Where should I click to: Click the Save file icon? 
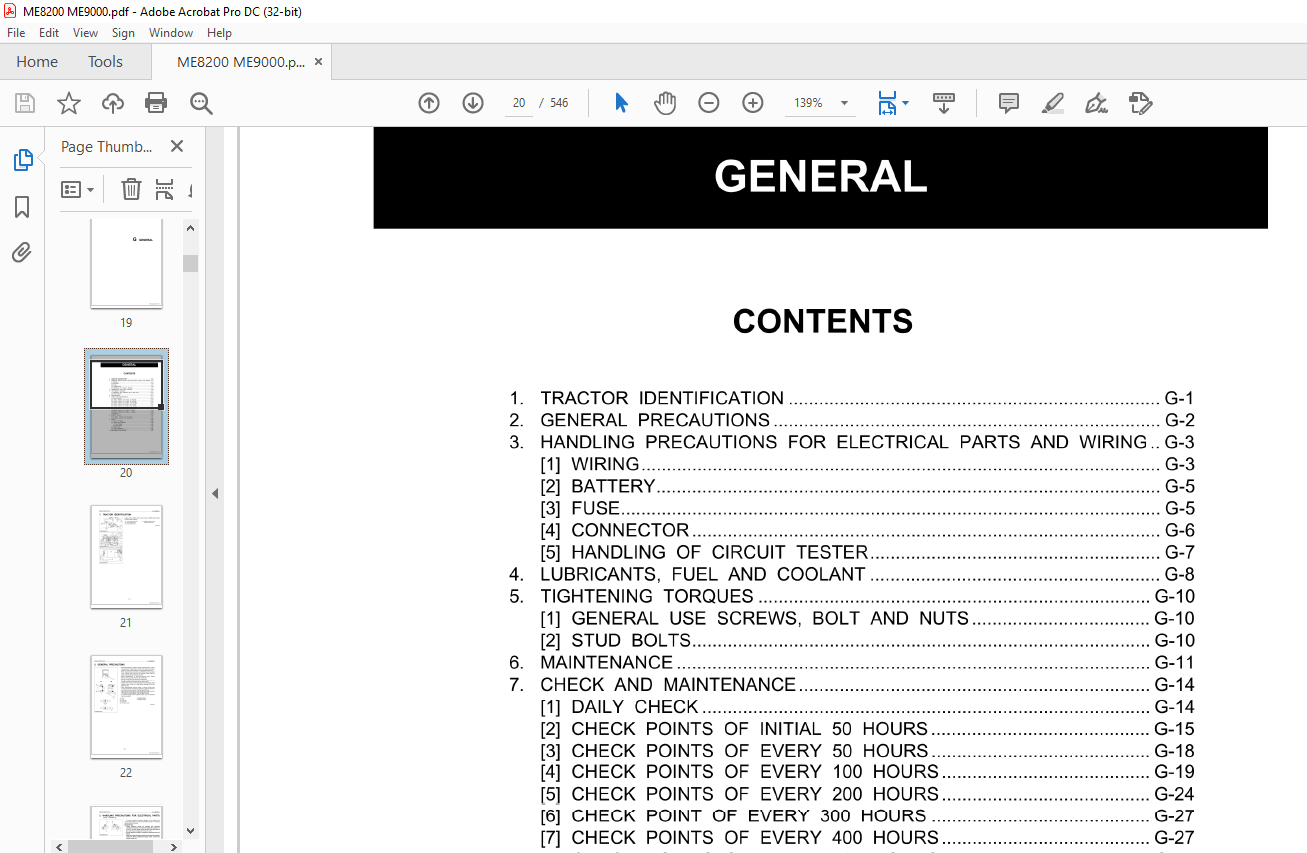click(25, 103)
